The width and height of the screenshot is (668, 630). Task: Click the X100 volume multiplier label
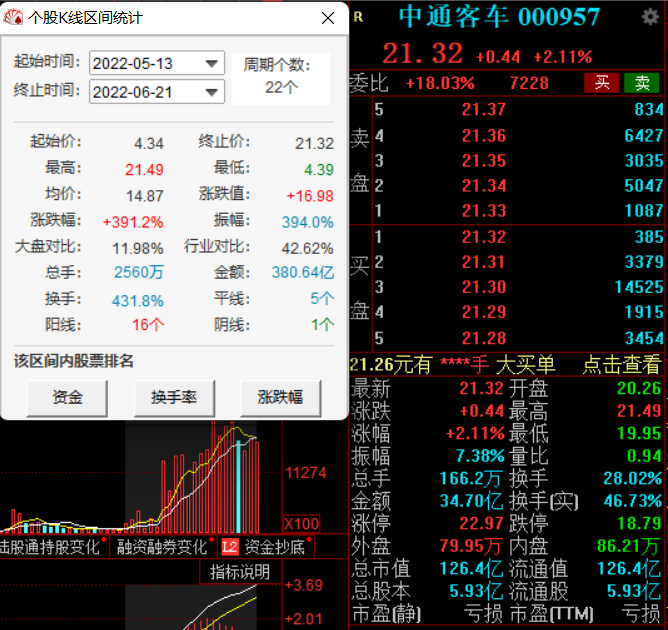coord(301,524)
